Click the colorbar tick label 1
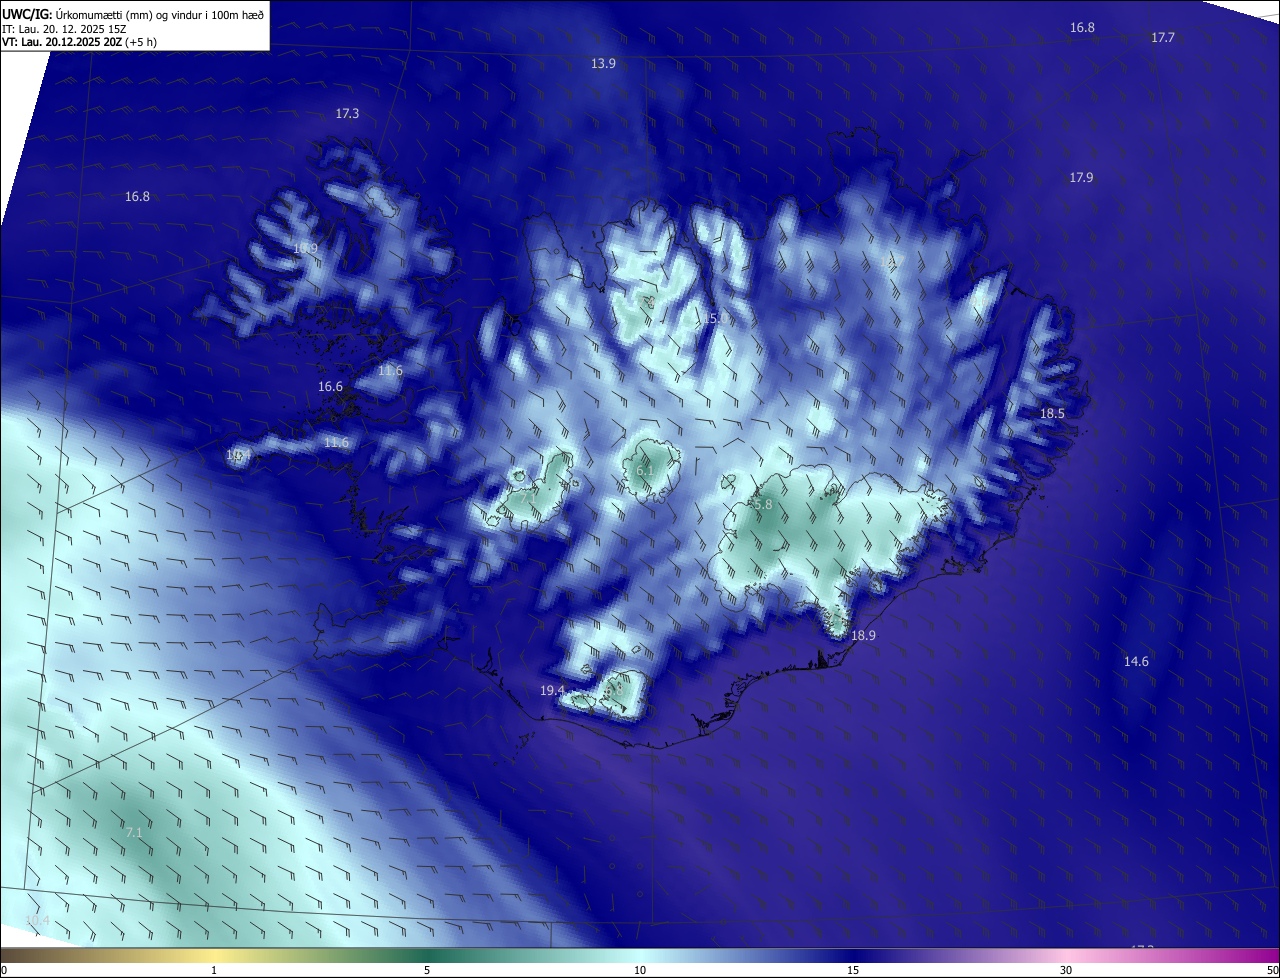The height and width of the screenshot is (978, 1280). 214,970
